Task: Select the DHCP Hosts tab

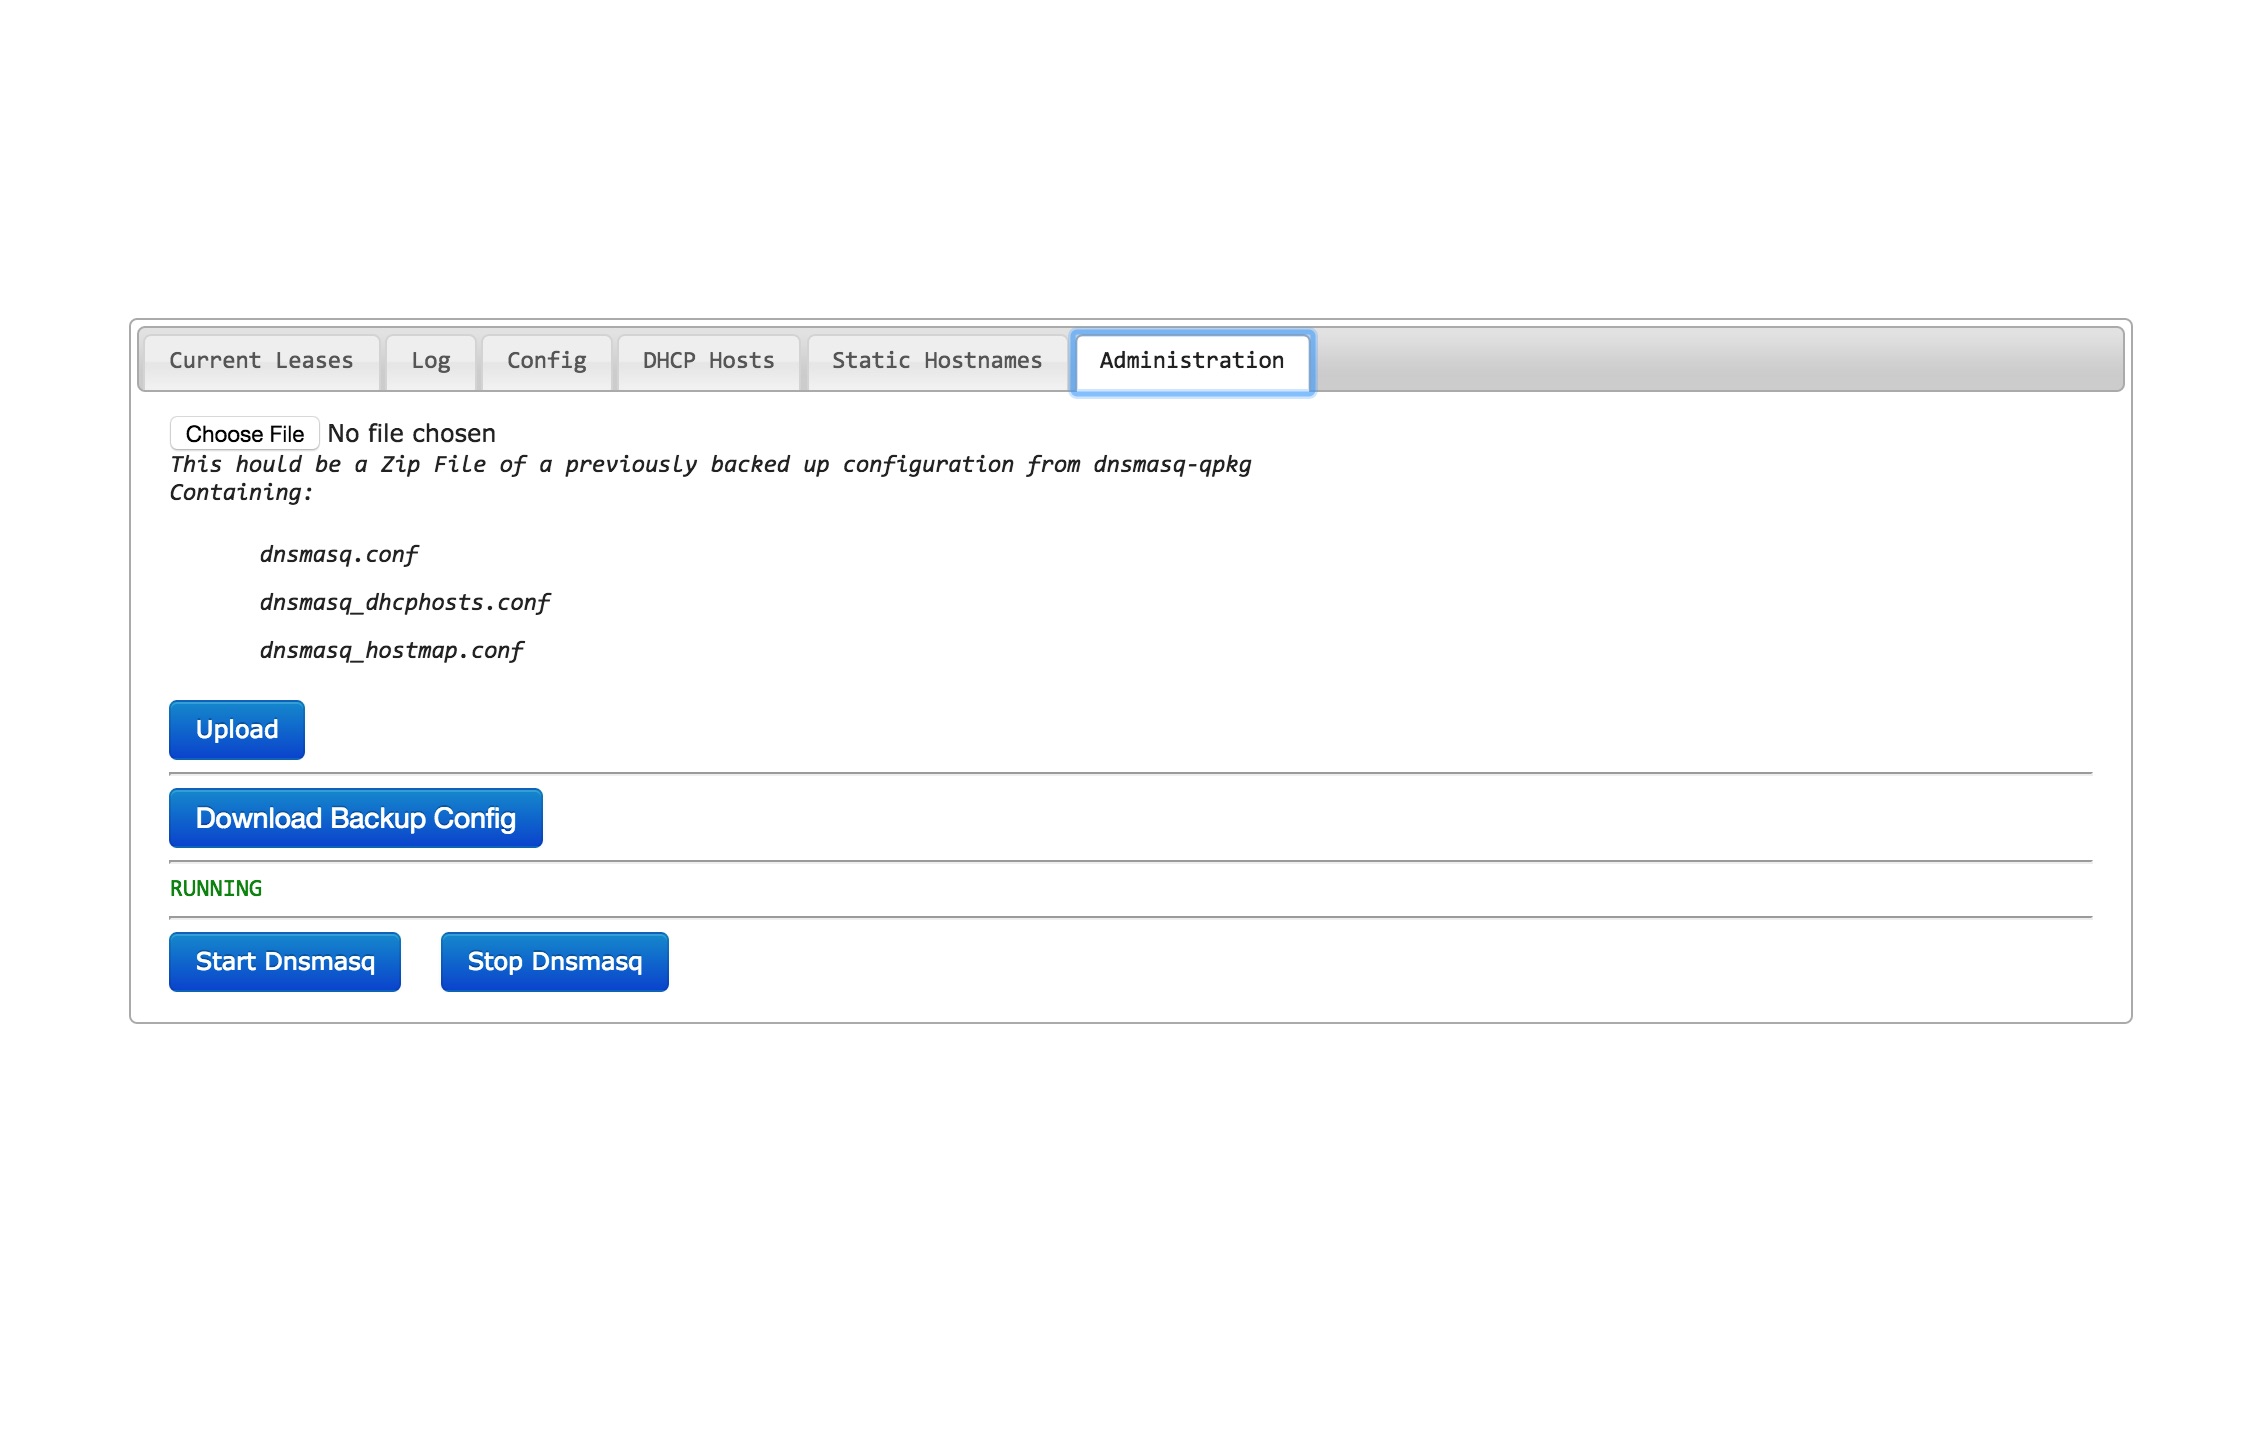Action: tap(708, 361)
